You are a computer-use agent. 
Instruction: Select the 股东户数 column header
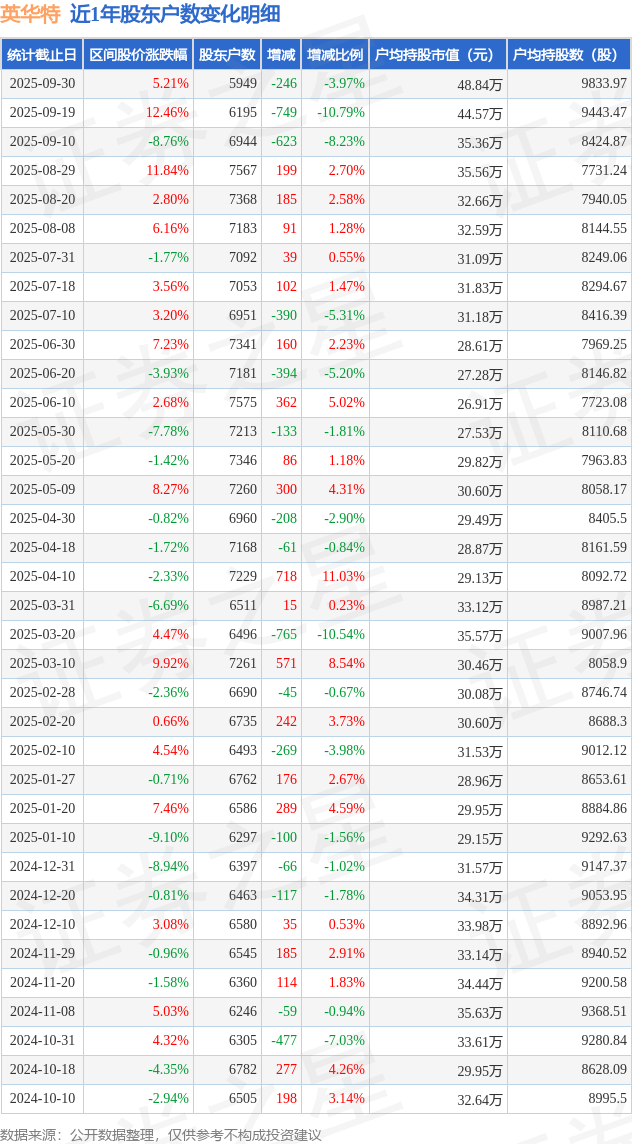(x=226, y=55)
